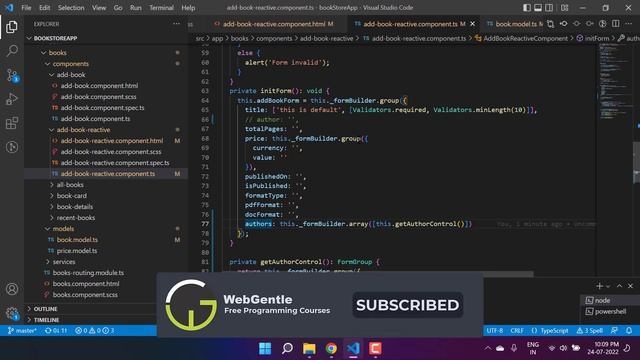Open the Manage settings gear
This screenshot has height=360, width=640.
click(12, 313)
